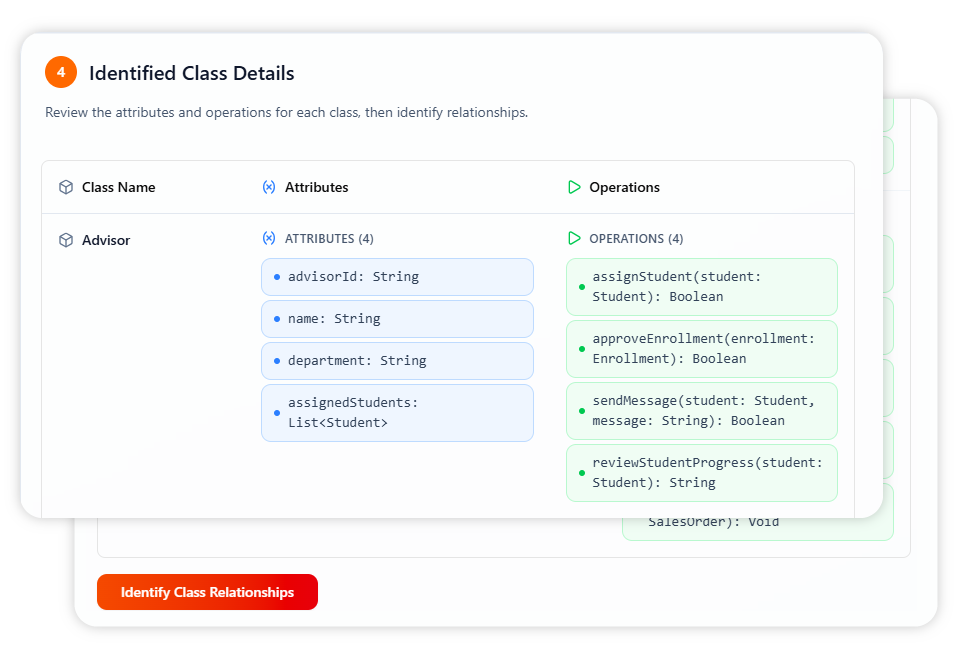Select the reviewStudentProgress operation box
The width and height of the screenshot is (958, 652).
click(x=702, y=473)
